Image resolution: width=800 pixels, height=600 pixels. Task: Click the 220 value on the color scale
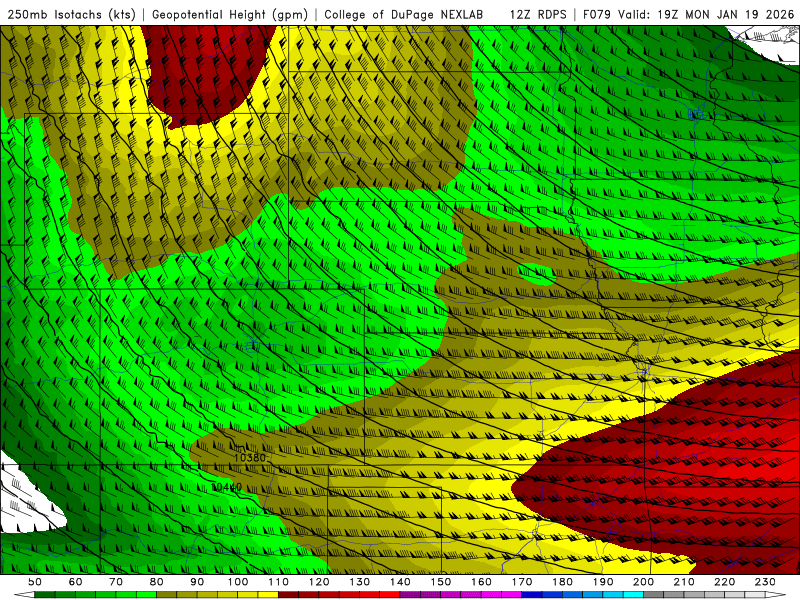[x=724, y=582]
